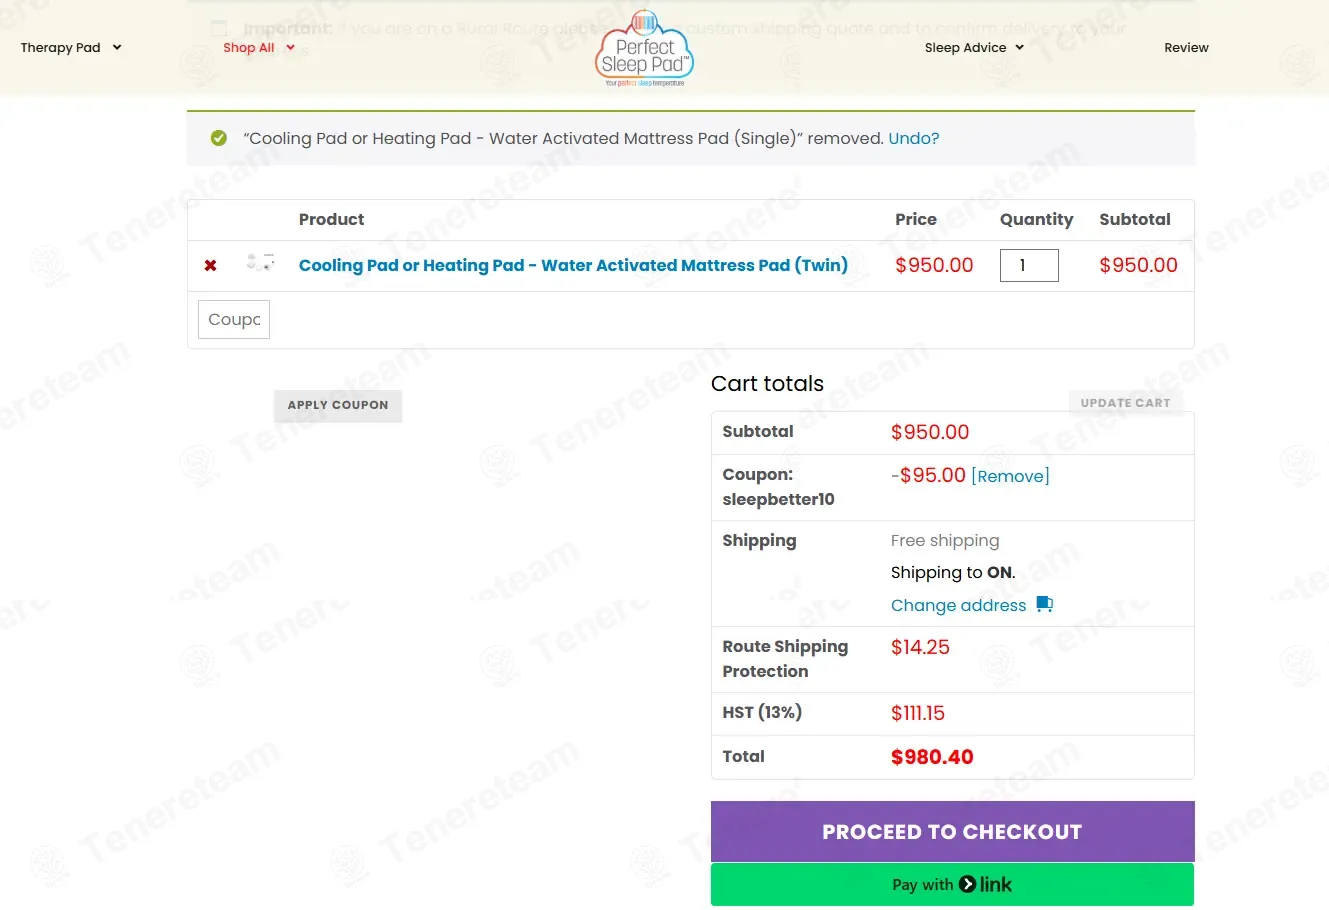Viewport: 1329px width, 910px height.
Task: Click the truck icon beside Change address
Action: (1045, 604)
